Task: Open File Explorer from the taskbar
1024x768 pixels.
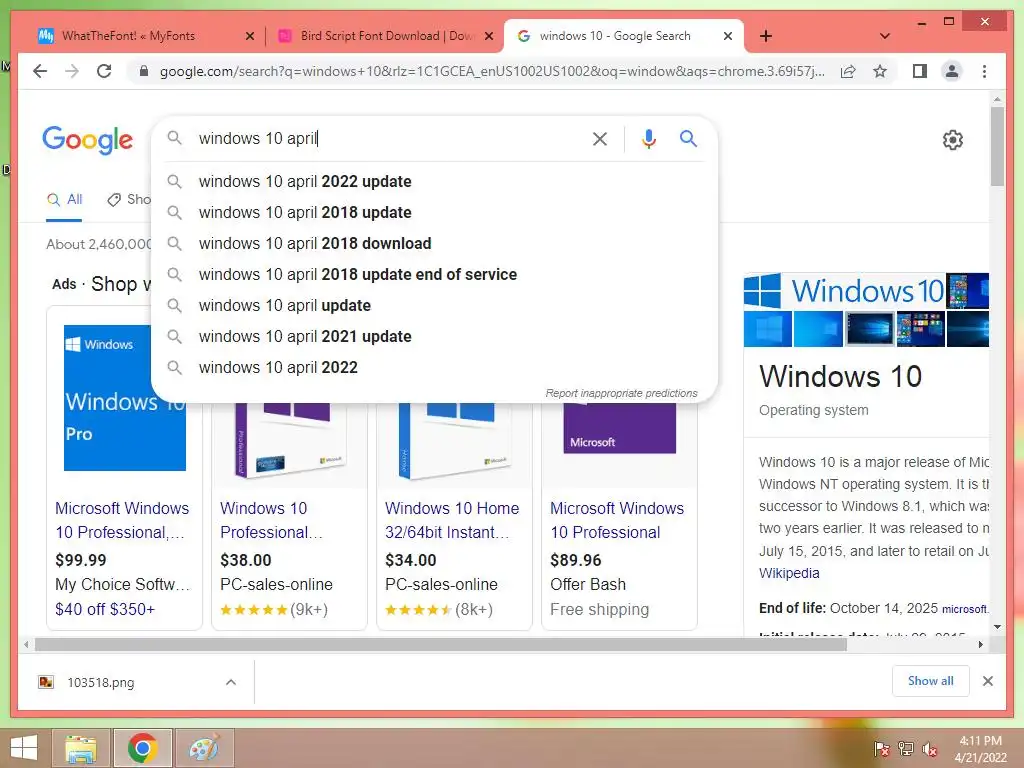Action: click(x=81, y=748)
